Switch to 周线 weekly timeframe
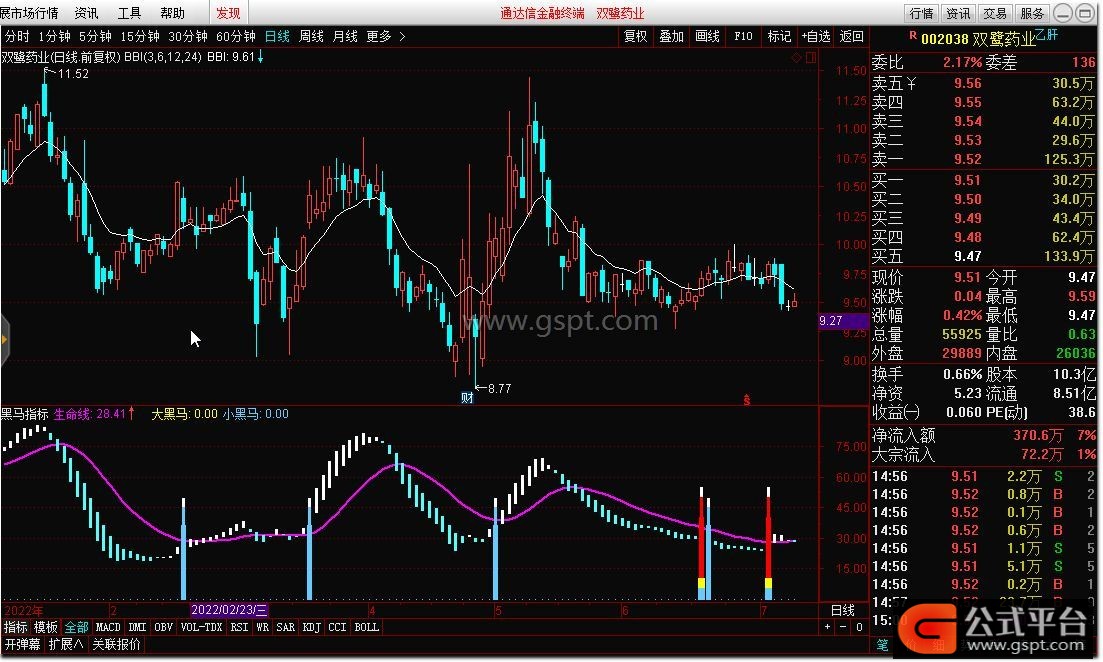This screenshot has height=662, width=1103. (311, 36)
